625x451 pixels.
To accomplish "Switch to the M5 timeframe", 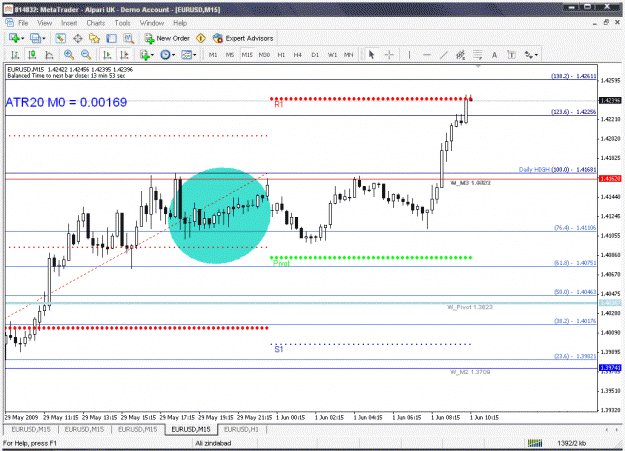I will click(230, 55).
